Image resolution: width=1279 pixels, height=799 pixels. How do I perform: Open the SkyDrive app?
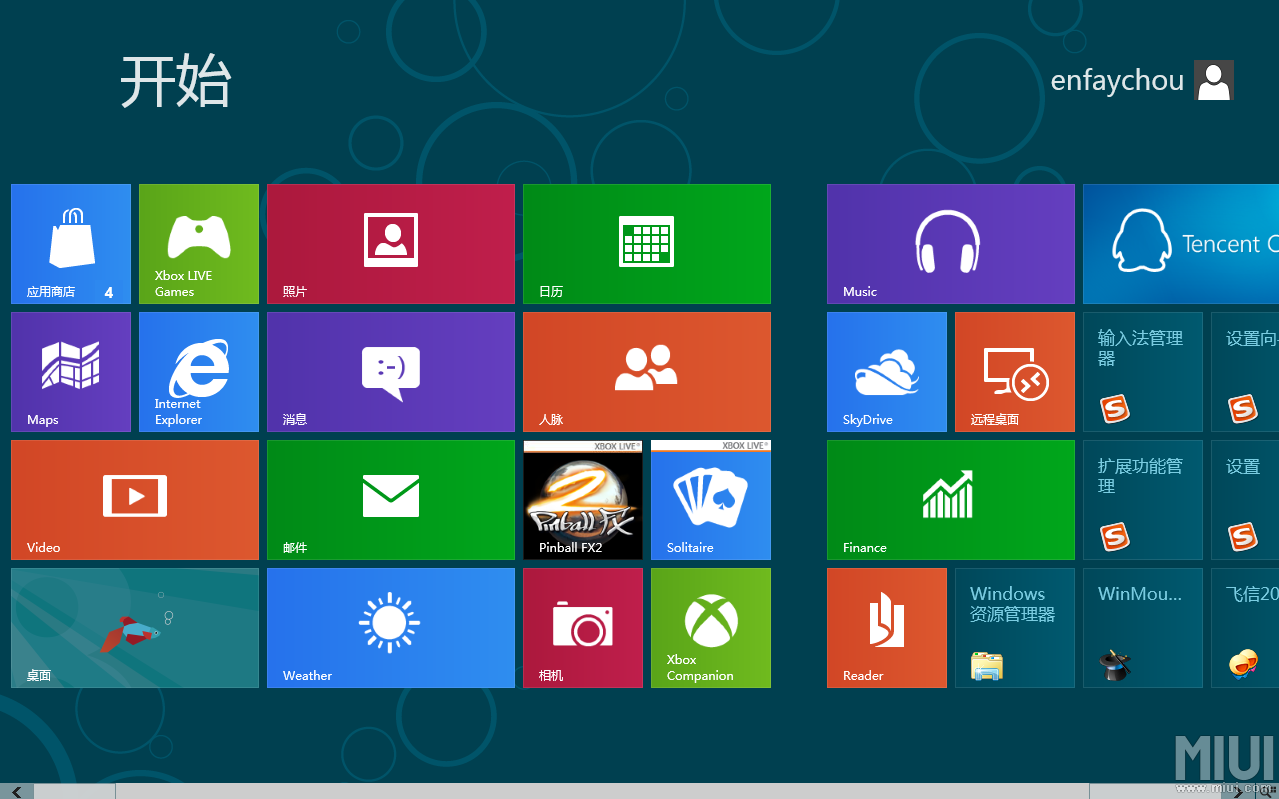[x=886, y=371]
